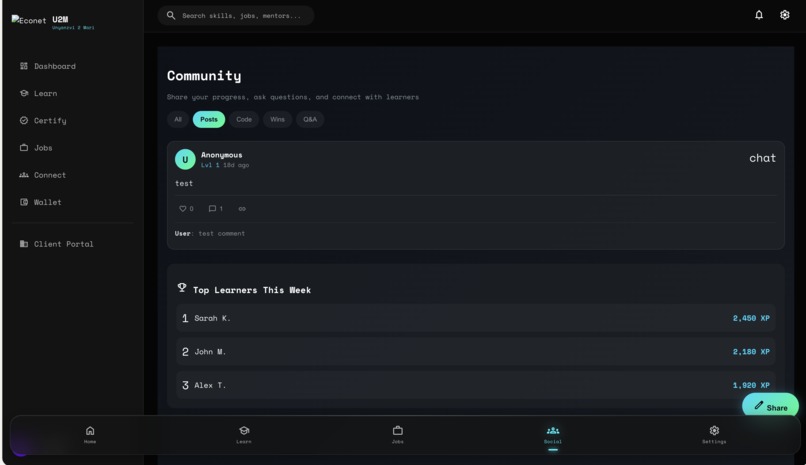
Task: Click the Anonymous user avatar
Action: pos(185,159)
